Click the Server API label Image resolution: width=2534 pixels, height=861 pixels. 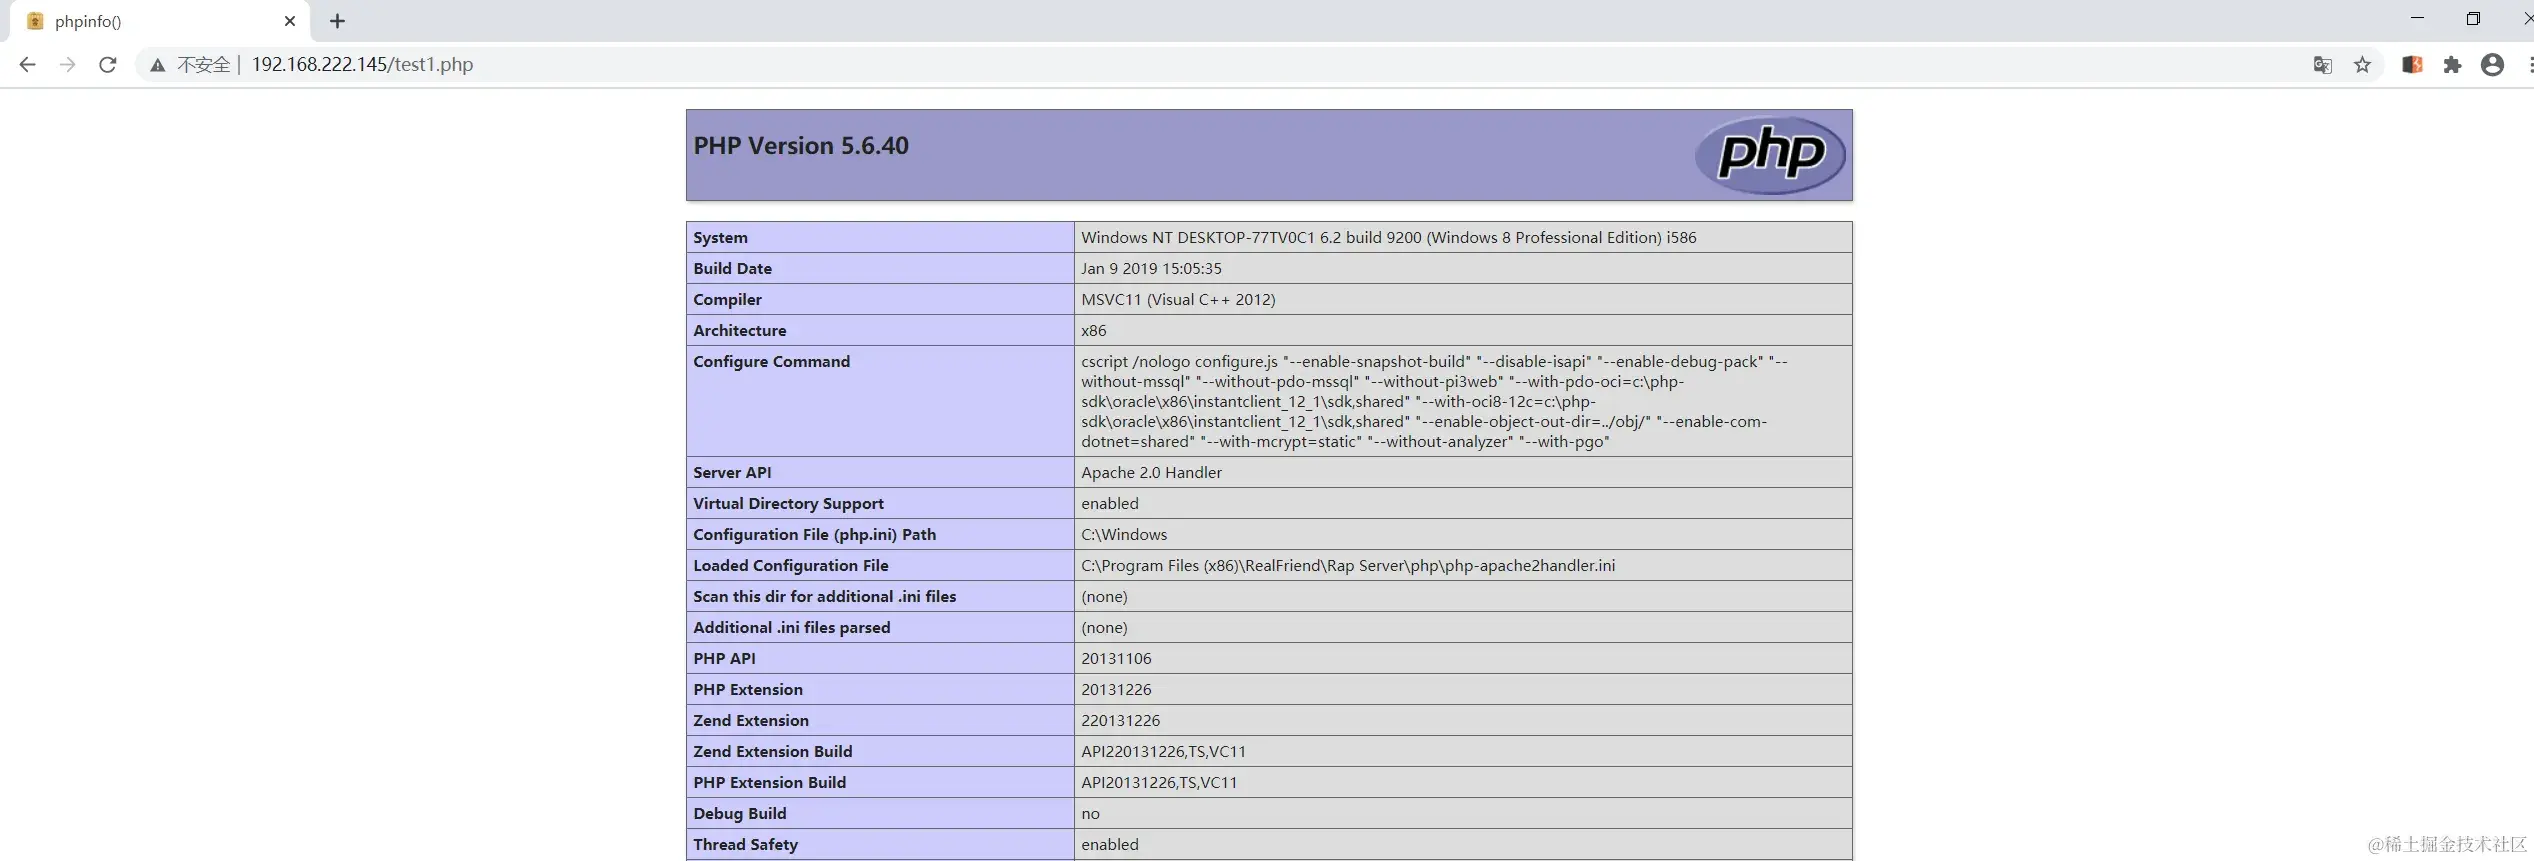732,473
